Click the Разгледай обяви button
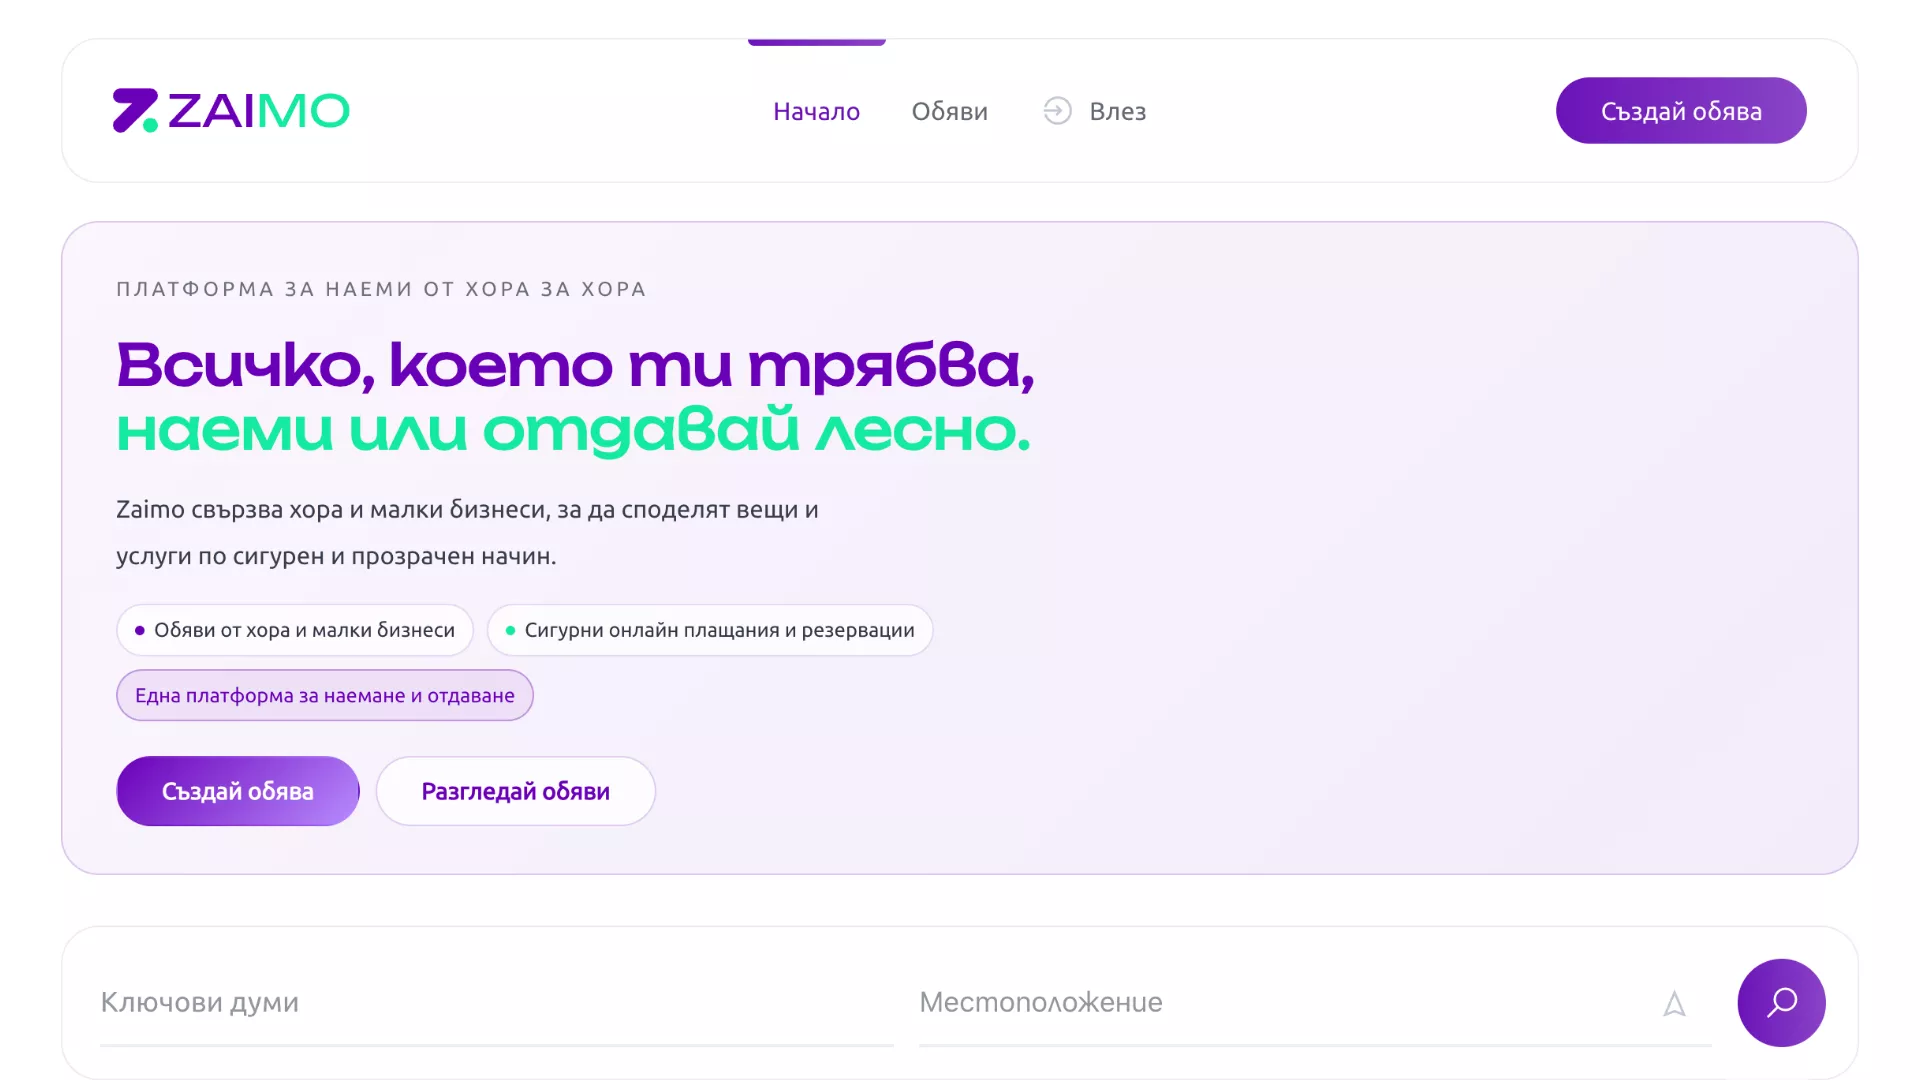The image size is (1920, 1080). 515,790
